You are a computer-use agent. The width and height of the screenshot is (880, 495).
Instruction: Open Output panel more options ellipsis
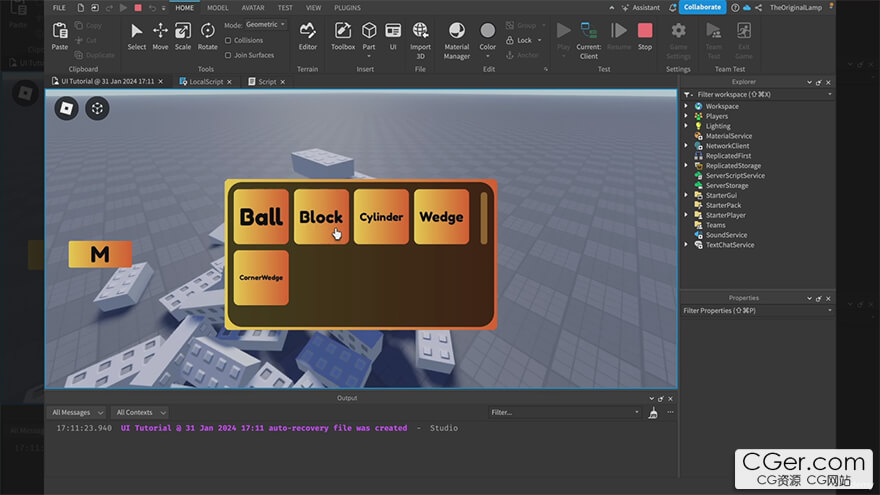coord(670,412)
